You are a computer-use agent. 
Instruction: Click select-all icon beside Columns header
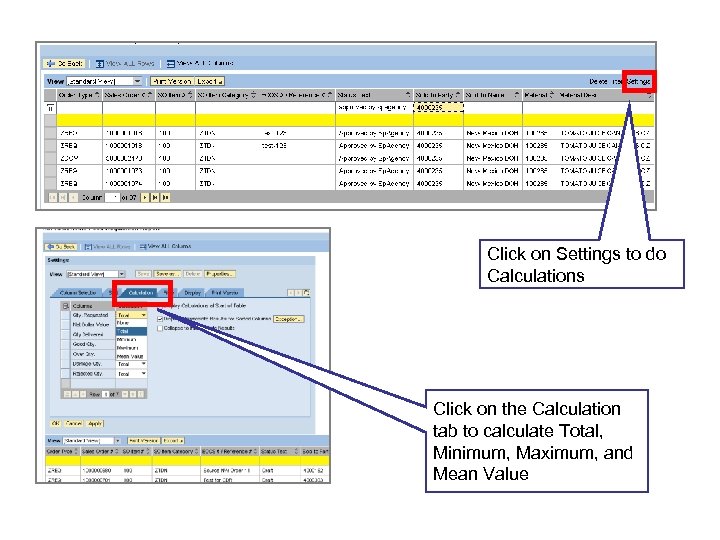pyautogui.click(x=66, y=306)
